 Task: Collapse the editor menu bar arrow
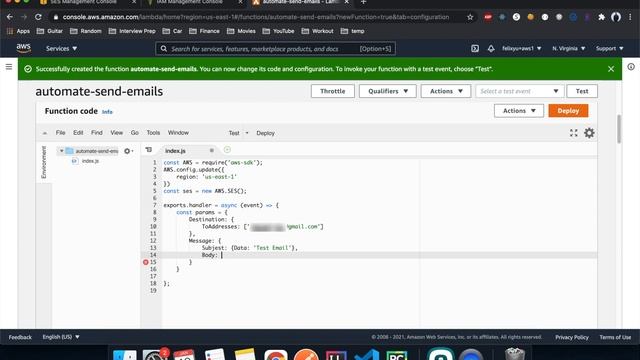(44, 133)
